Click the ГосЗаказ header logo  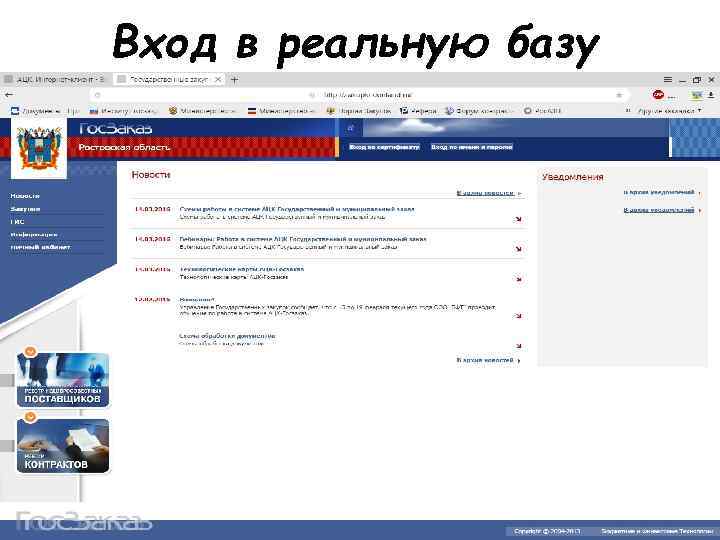[x=115, y=129]
